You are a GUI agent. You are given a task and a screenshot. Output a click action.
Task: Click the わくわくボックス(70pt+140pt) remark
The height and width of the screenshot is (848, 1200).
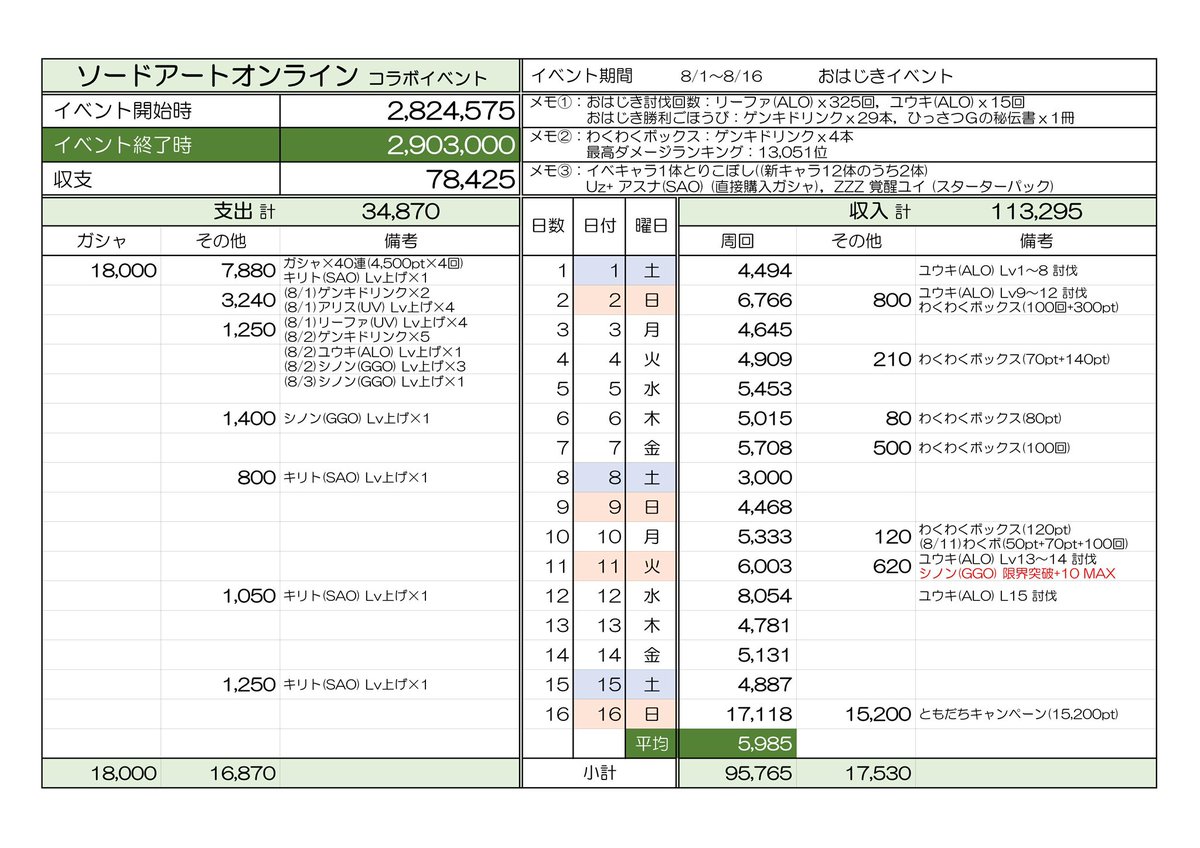1014,360
